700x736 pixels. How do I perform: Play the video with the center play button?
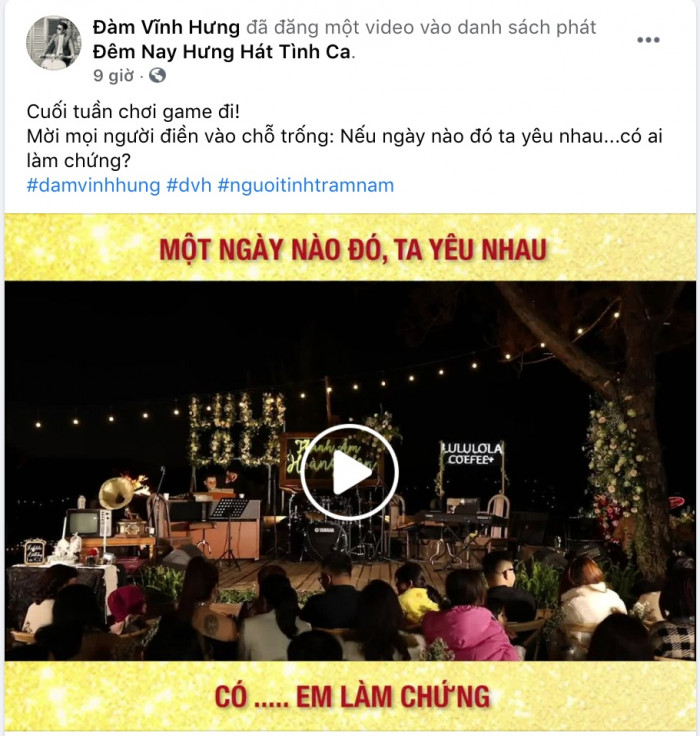pos(349,473)
